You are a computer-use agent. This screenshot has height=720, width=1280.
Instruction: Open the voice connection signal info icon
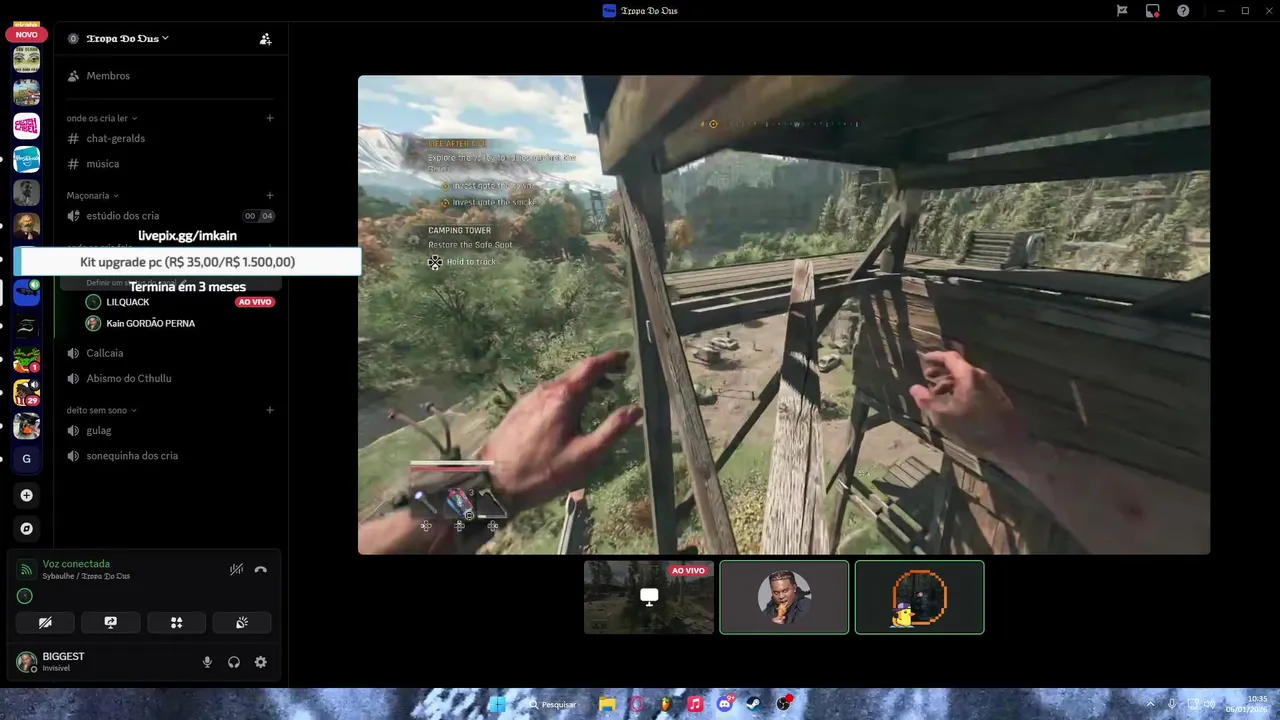[27, 569]
